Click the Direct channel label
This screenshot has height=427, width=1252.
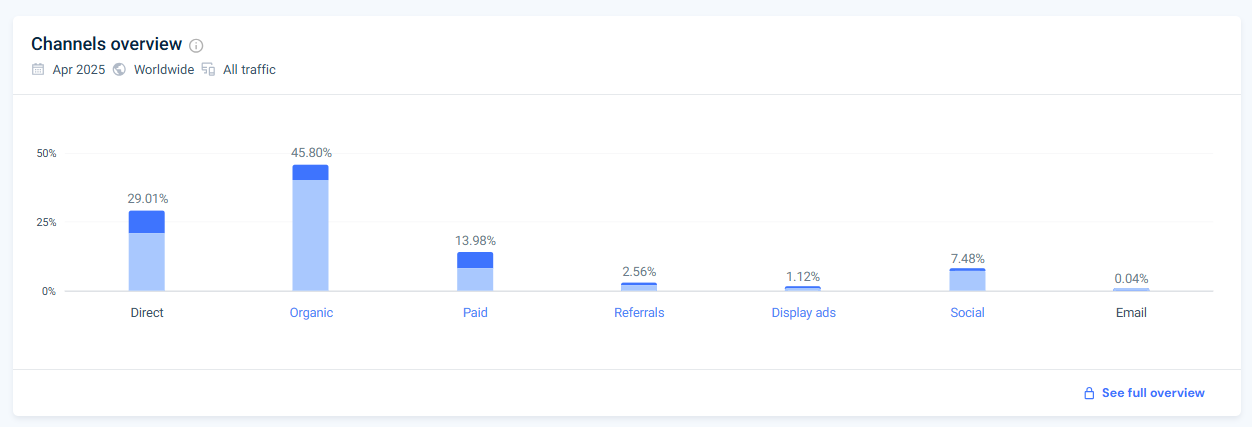click(147, 312)
